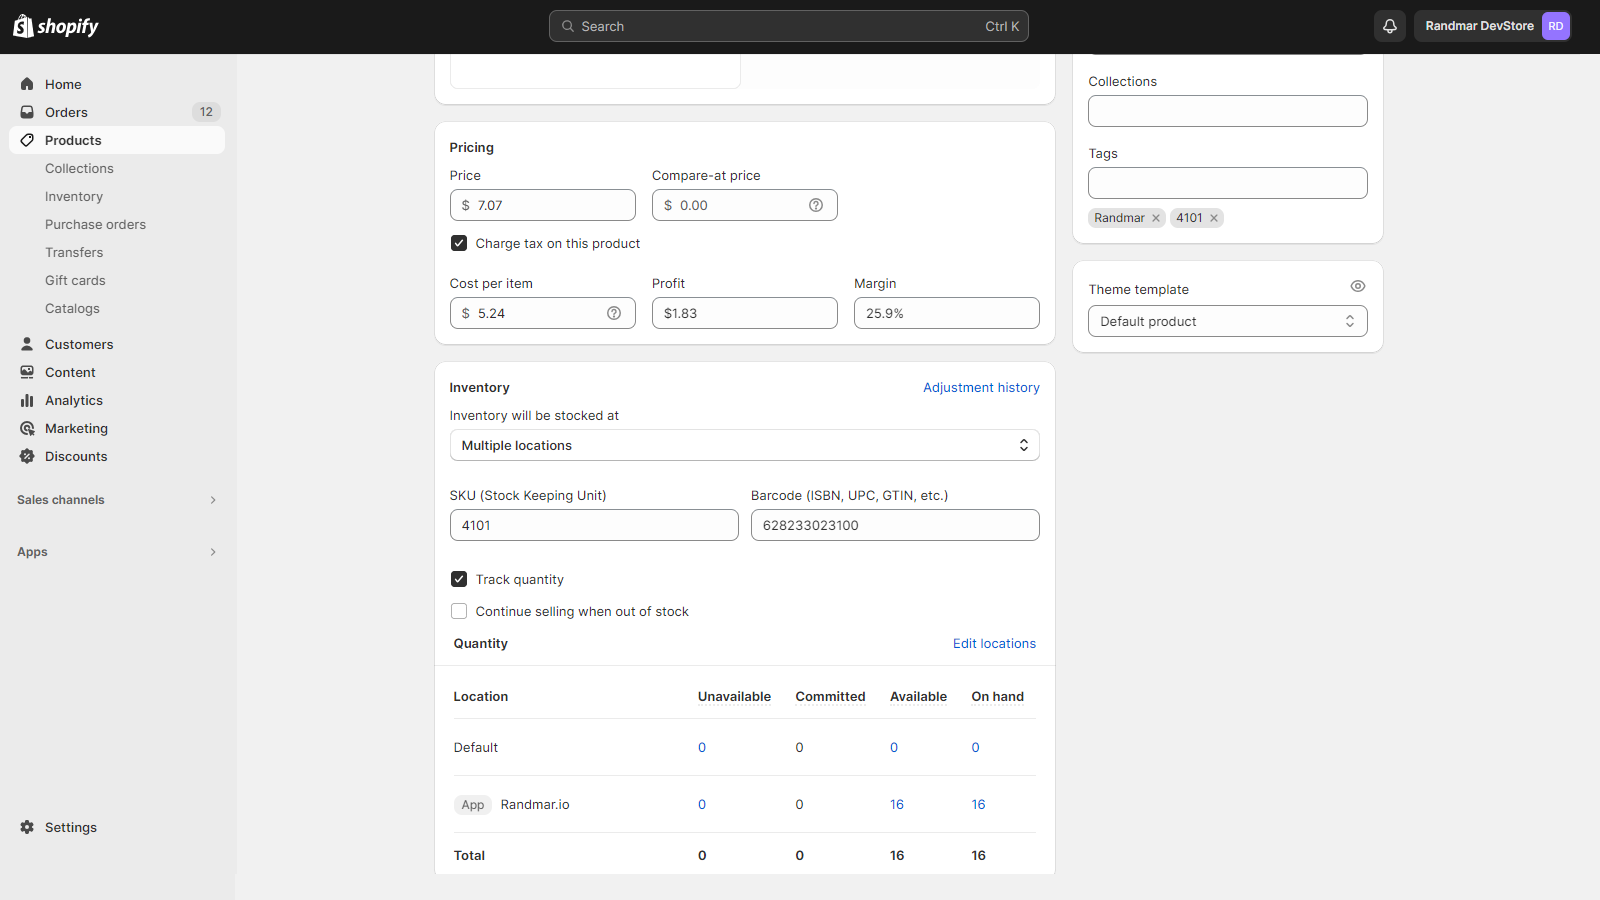Open Inventory under Products
1600x900 pixels.
click(74, 196)
